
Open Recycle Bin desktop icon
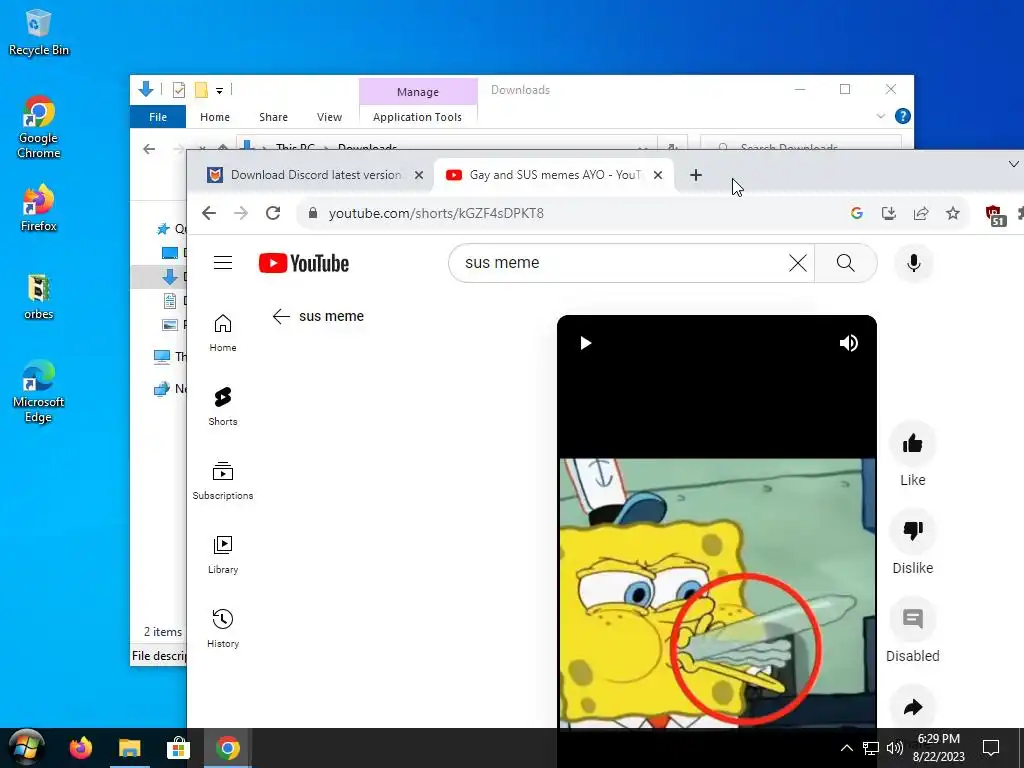click(39, 33)
